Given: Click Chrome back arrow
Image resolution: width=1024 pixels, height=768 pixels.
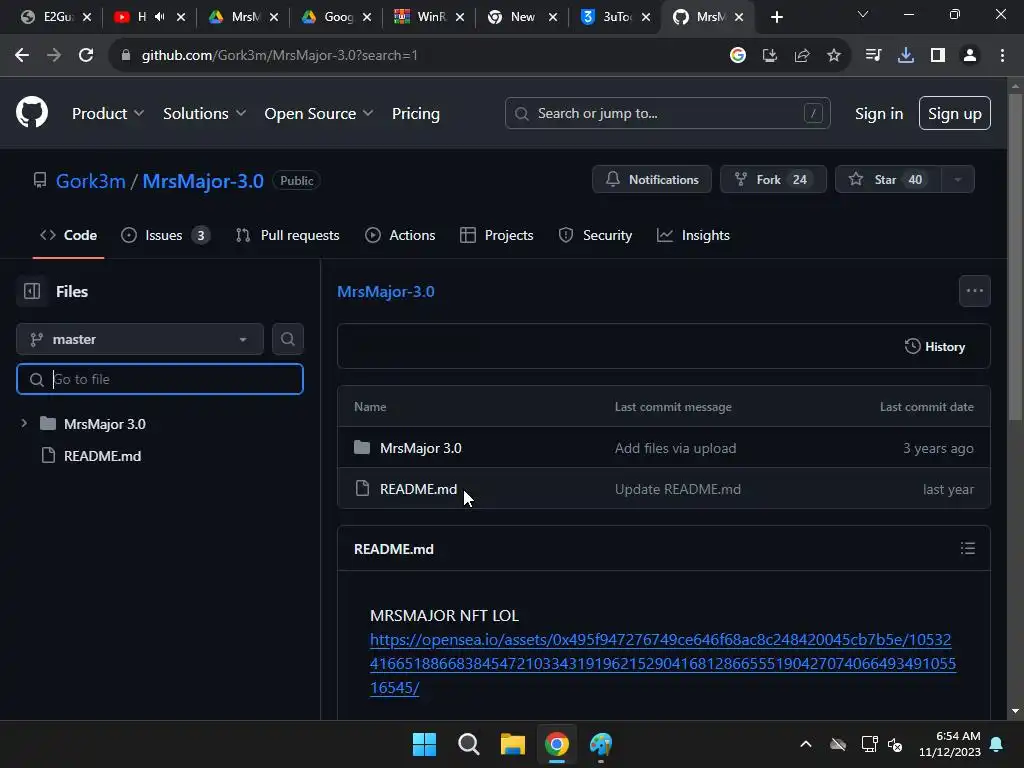Looking at the screenshot, I should pyautogui.click(x=22, y=56).
